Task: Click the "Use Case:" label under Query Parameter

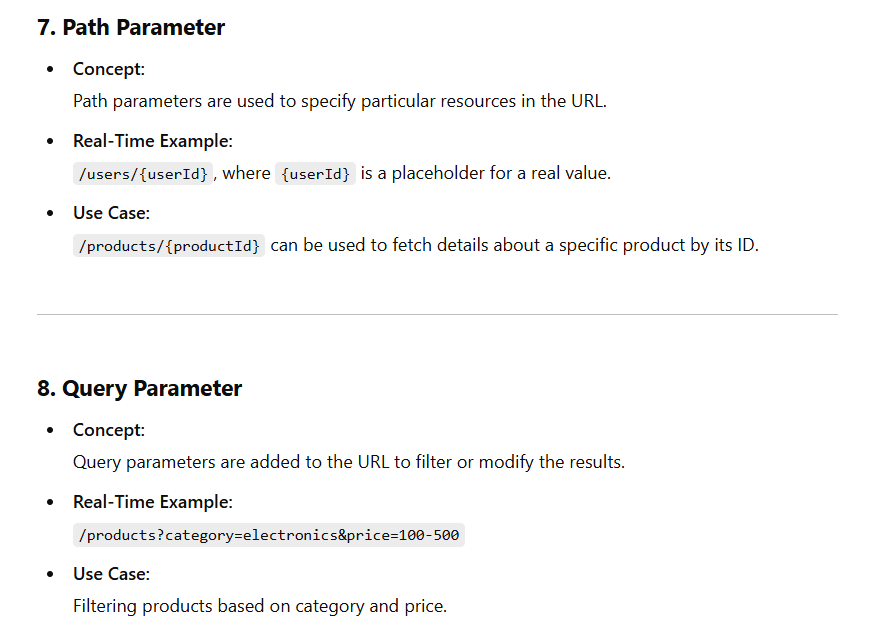Action: (x=111, y=574)
